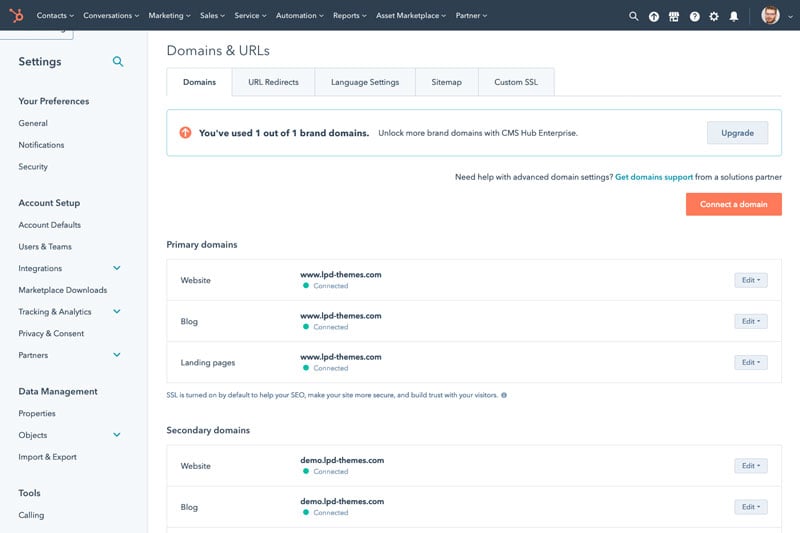Open the top bar search icon
This screenshot has height=533, width=800.
point(633,16)
